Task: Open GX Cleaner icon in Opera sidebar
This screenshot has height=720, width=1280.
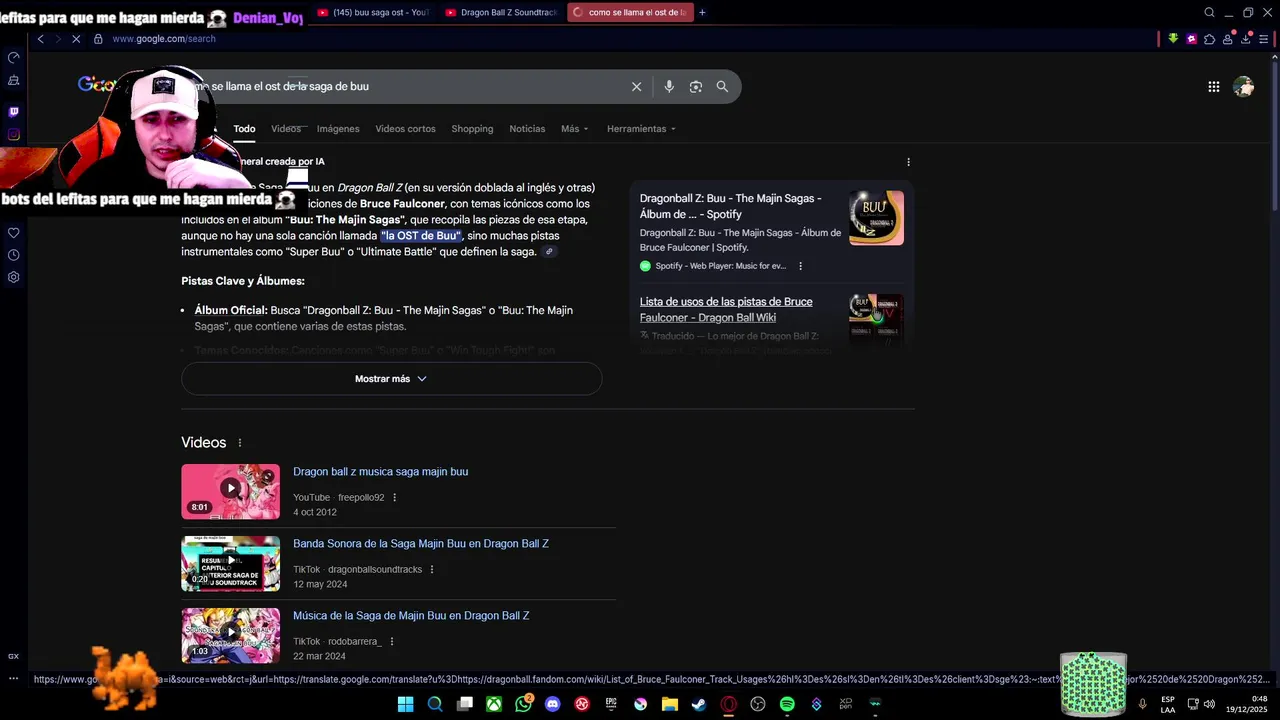Action: tap(14, 80)
